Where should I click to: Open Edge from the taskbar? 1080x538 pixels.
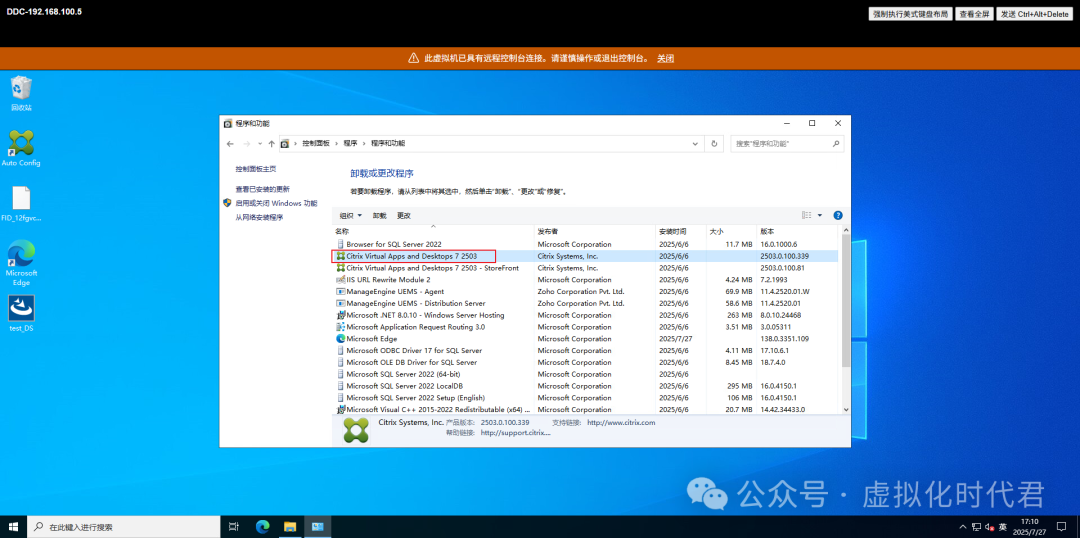(262, 527)
